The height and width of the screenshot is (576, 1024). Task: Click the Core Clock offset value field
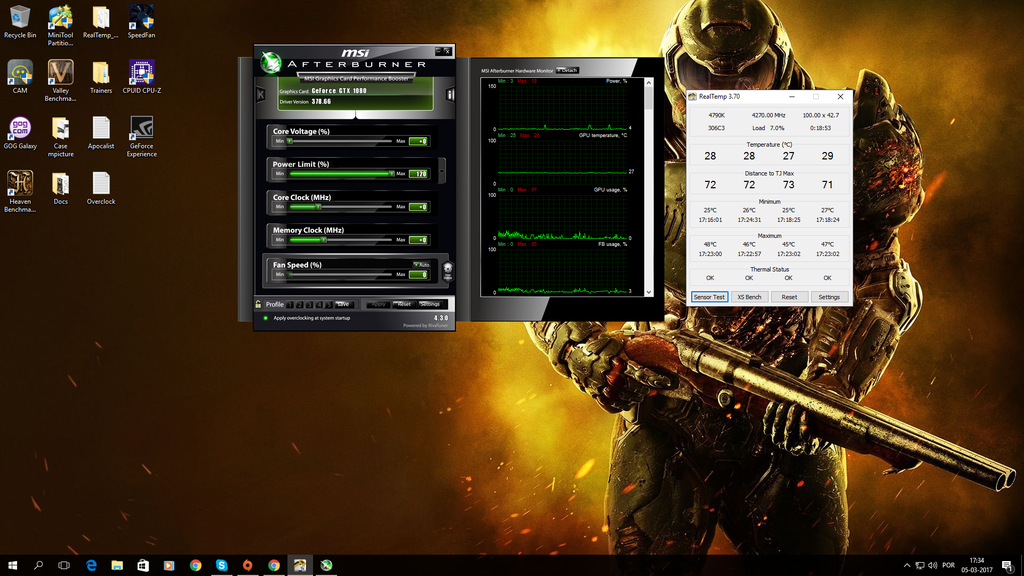coord(418,207)
